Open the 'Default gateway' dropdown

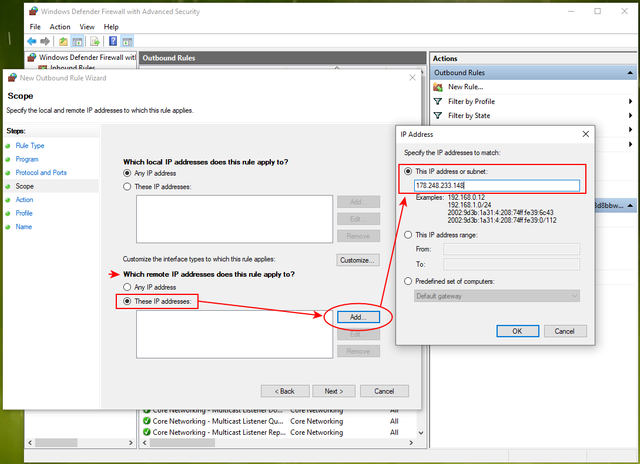[x=497, y=296]
